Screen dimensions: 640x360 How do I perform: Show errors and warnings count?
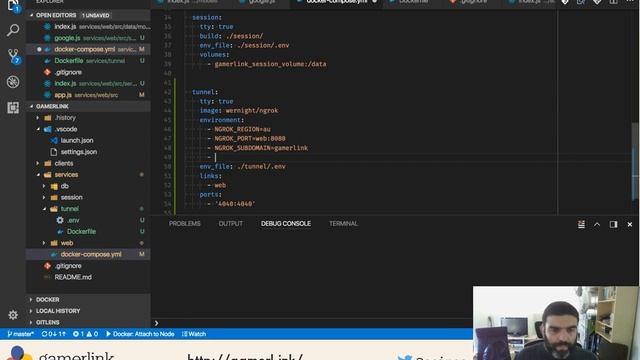tap(85, 334)
